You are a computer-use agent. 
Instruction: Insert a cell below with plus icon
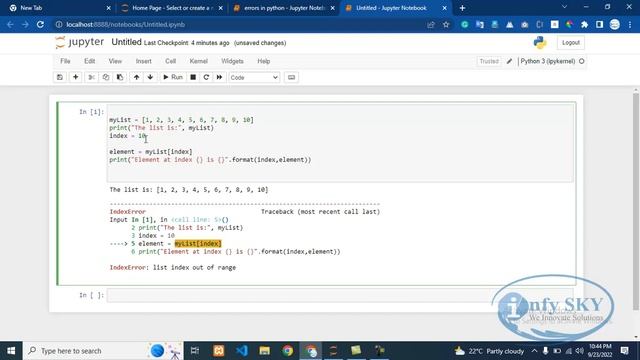point(76,77)
